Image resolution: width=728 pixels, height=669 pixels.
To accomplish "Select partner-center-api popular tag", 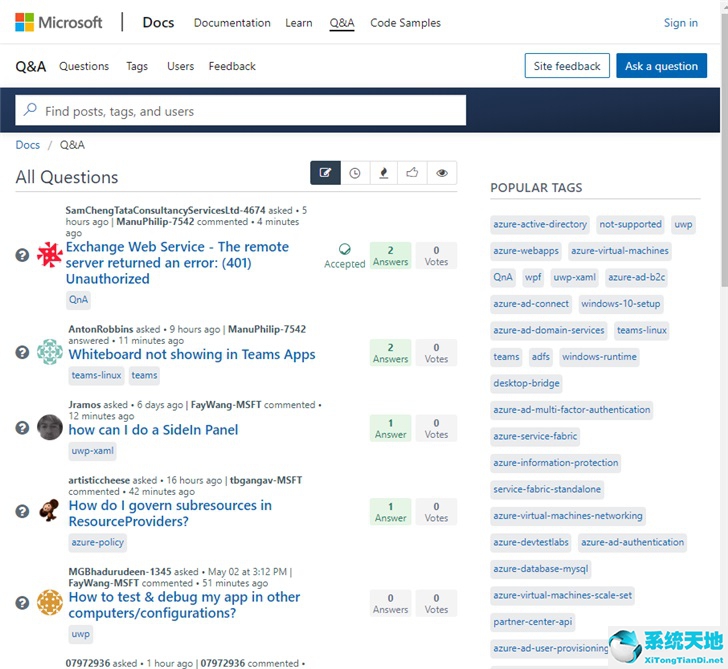I will coord(533,622).
